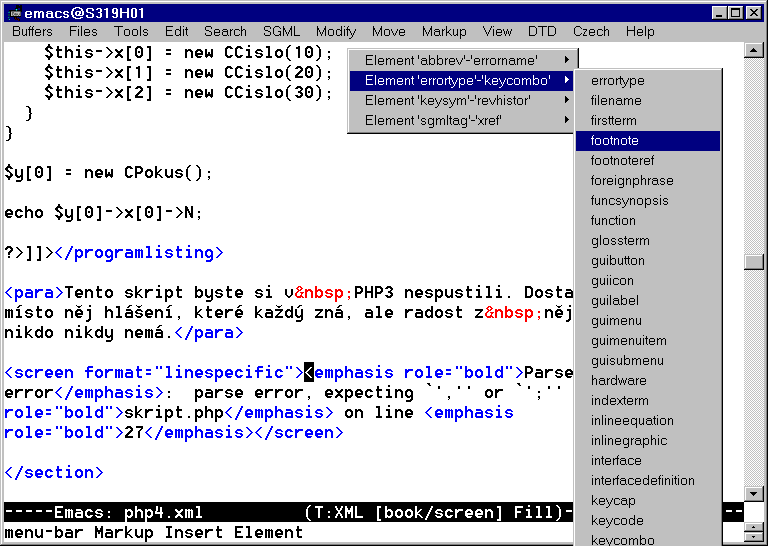Click the emacs title bar icon
Screen dimensions: 768x546
point(14,13)
